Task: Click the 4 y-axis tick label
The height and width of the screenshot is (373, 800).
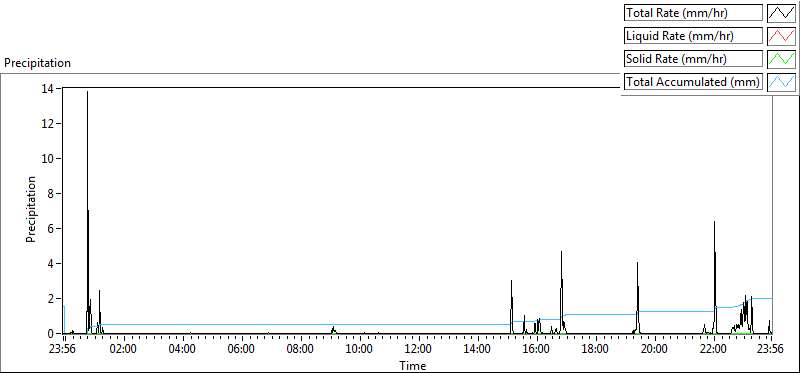Action: click(x=51, y=264)
